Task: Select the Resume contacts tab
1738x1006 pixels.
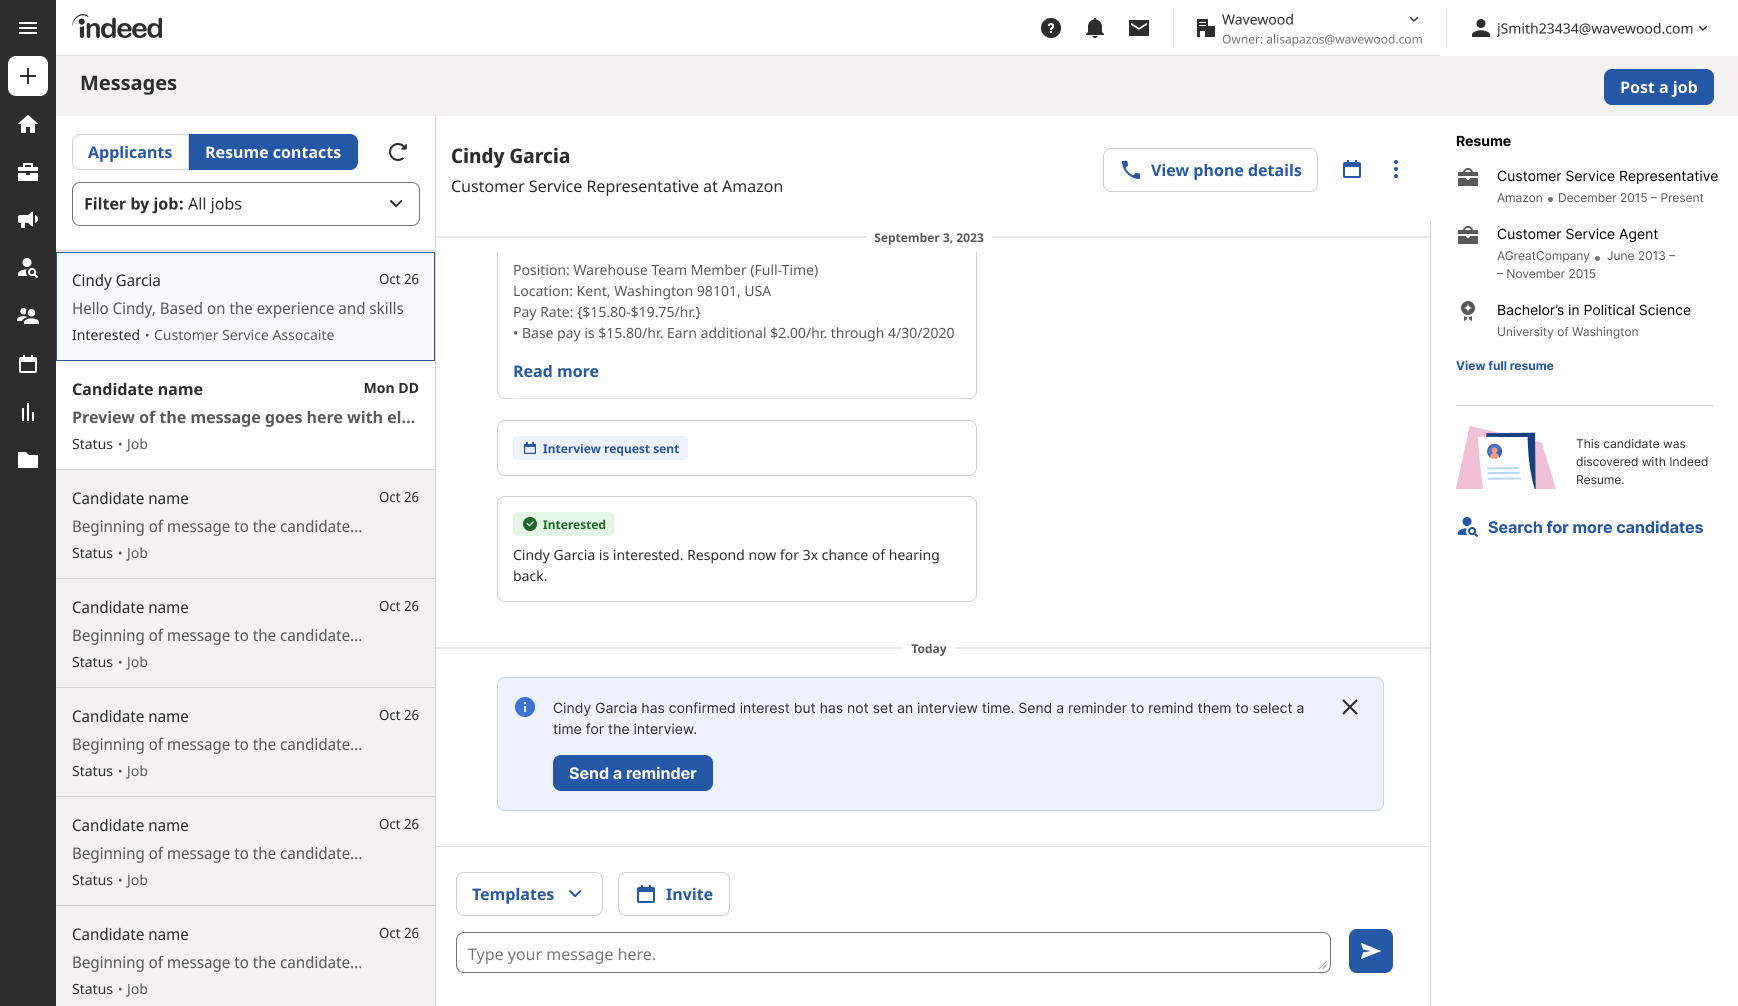Action: (x=273, y=152)
